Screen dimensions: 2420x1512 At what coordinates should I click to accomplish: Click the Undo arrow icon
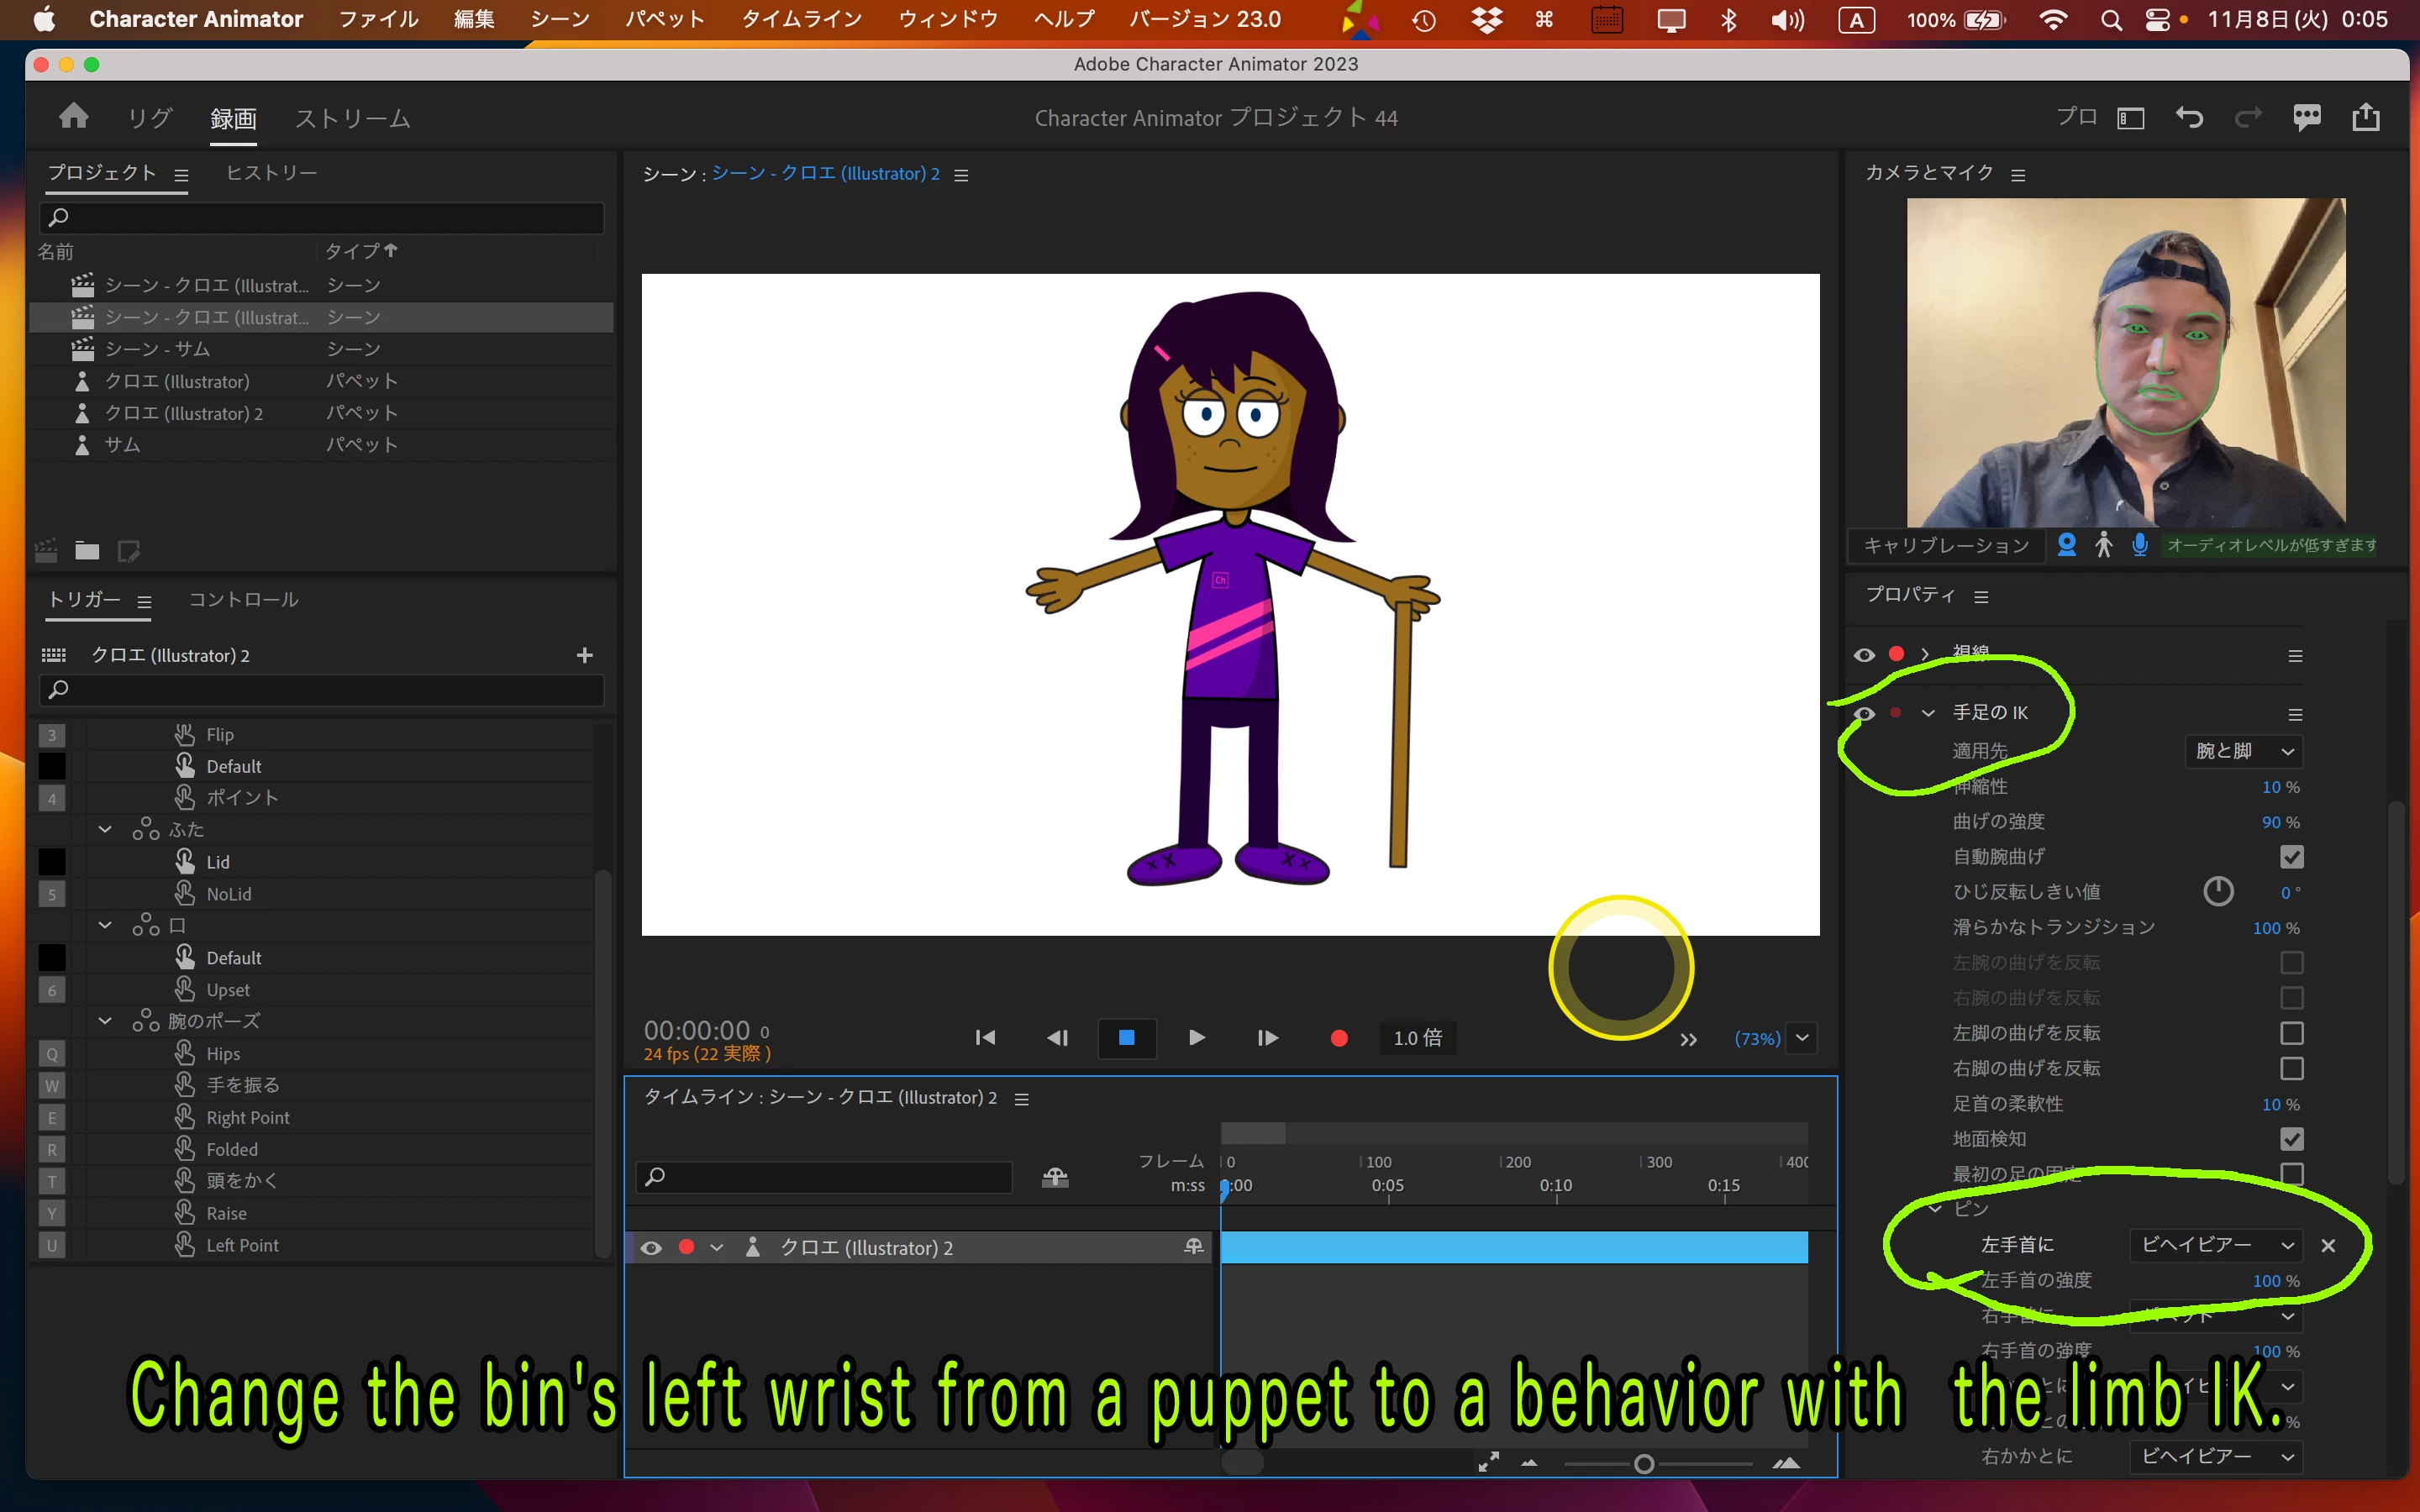point(2189,118)
